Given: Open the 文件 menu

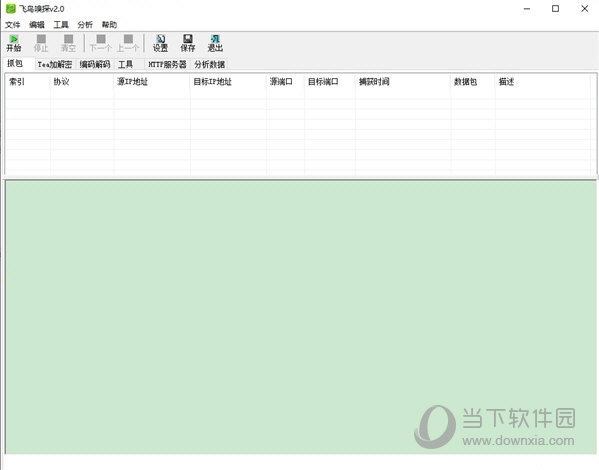Looking at the screenshot, I should click(12, 25).
